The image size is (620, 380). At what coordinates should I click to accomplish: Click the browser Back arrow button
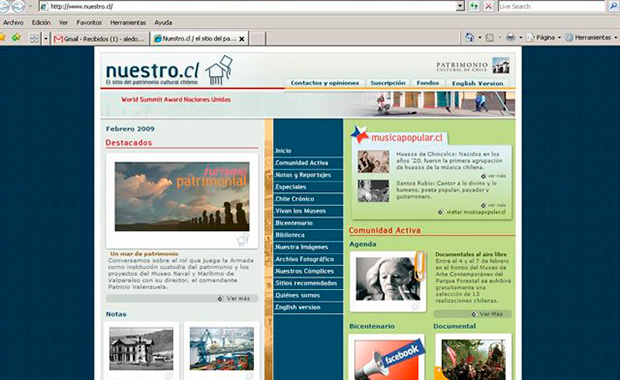(x=4, y=6)
